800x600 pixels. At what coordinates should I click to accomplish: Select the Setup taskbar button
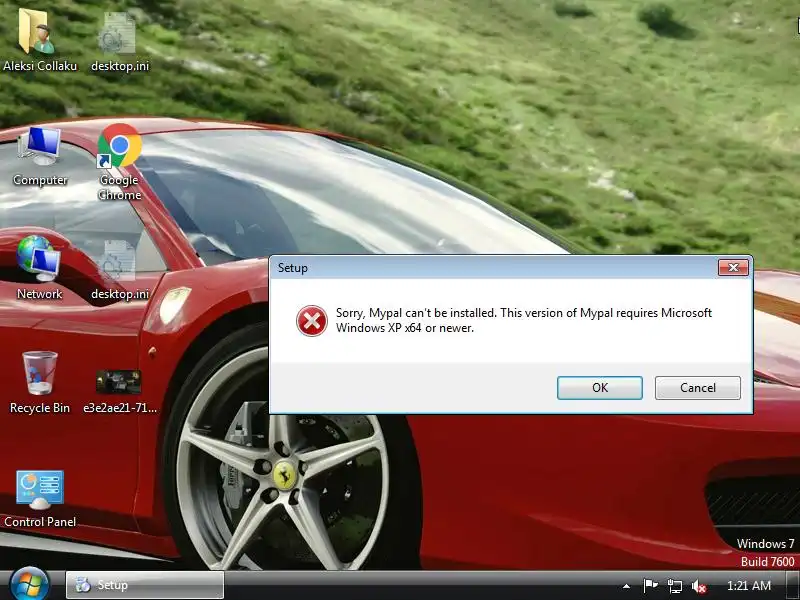point(145,585)
